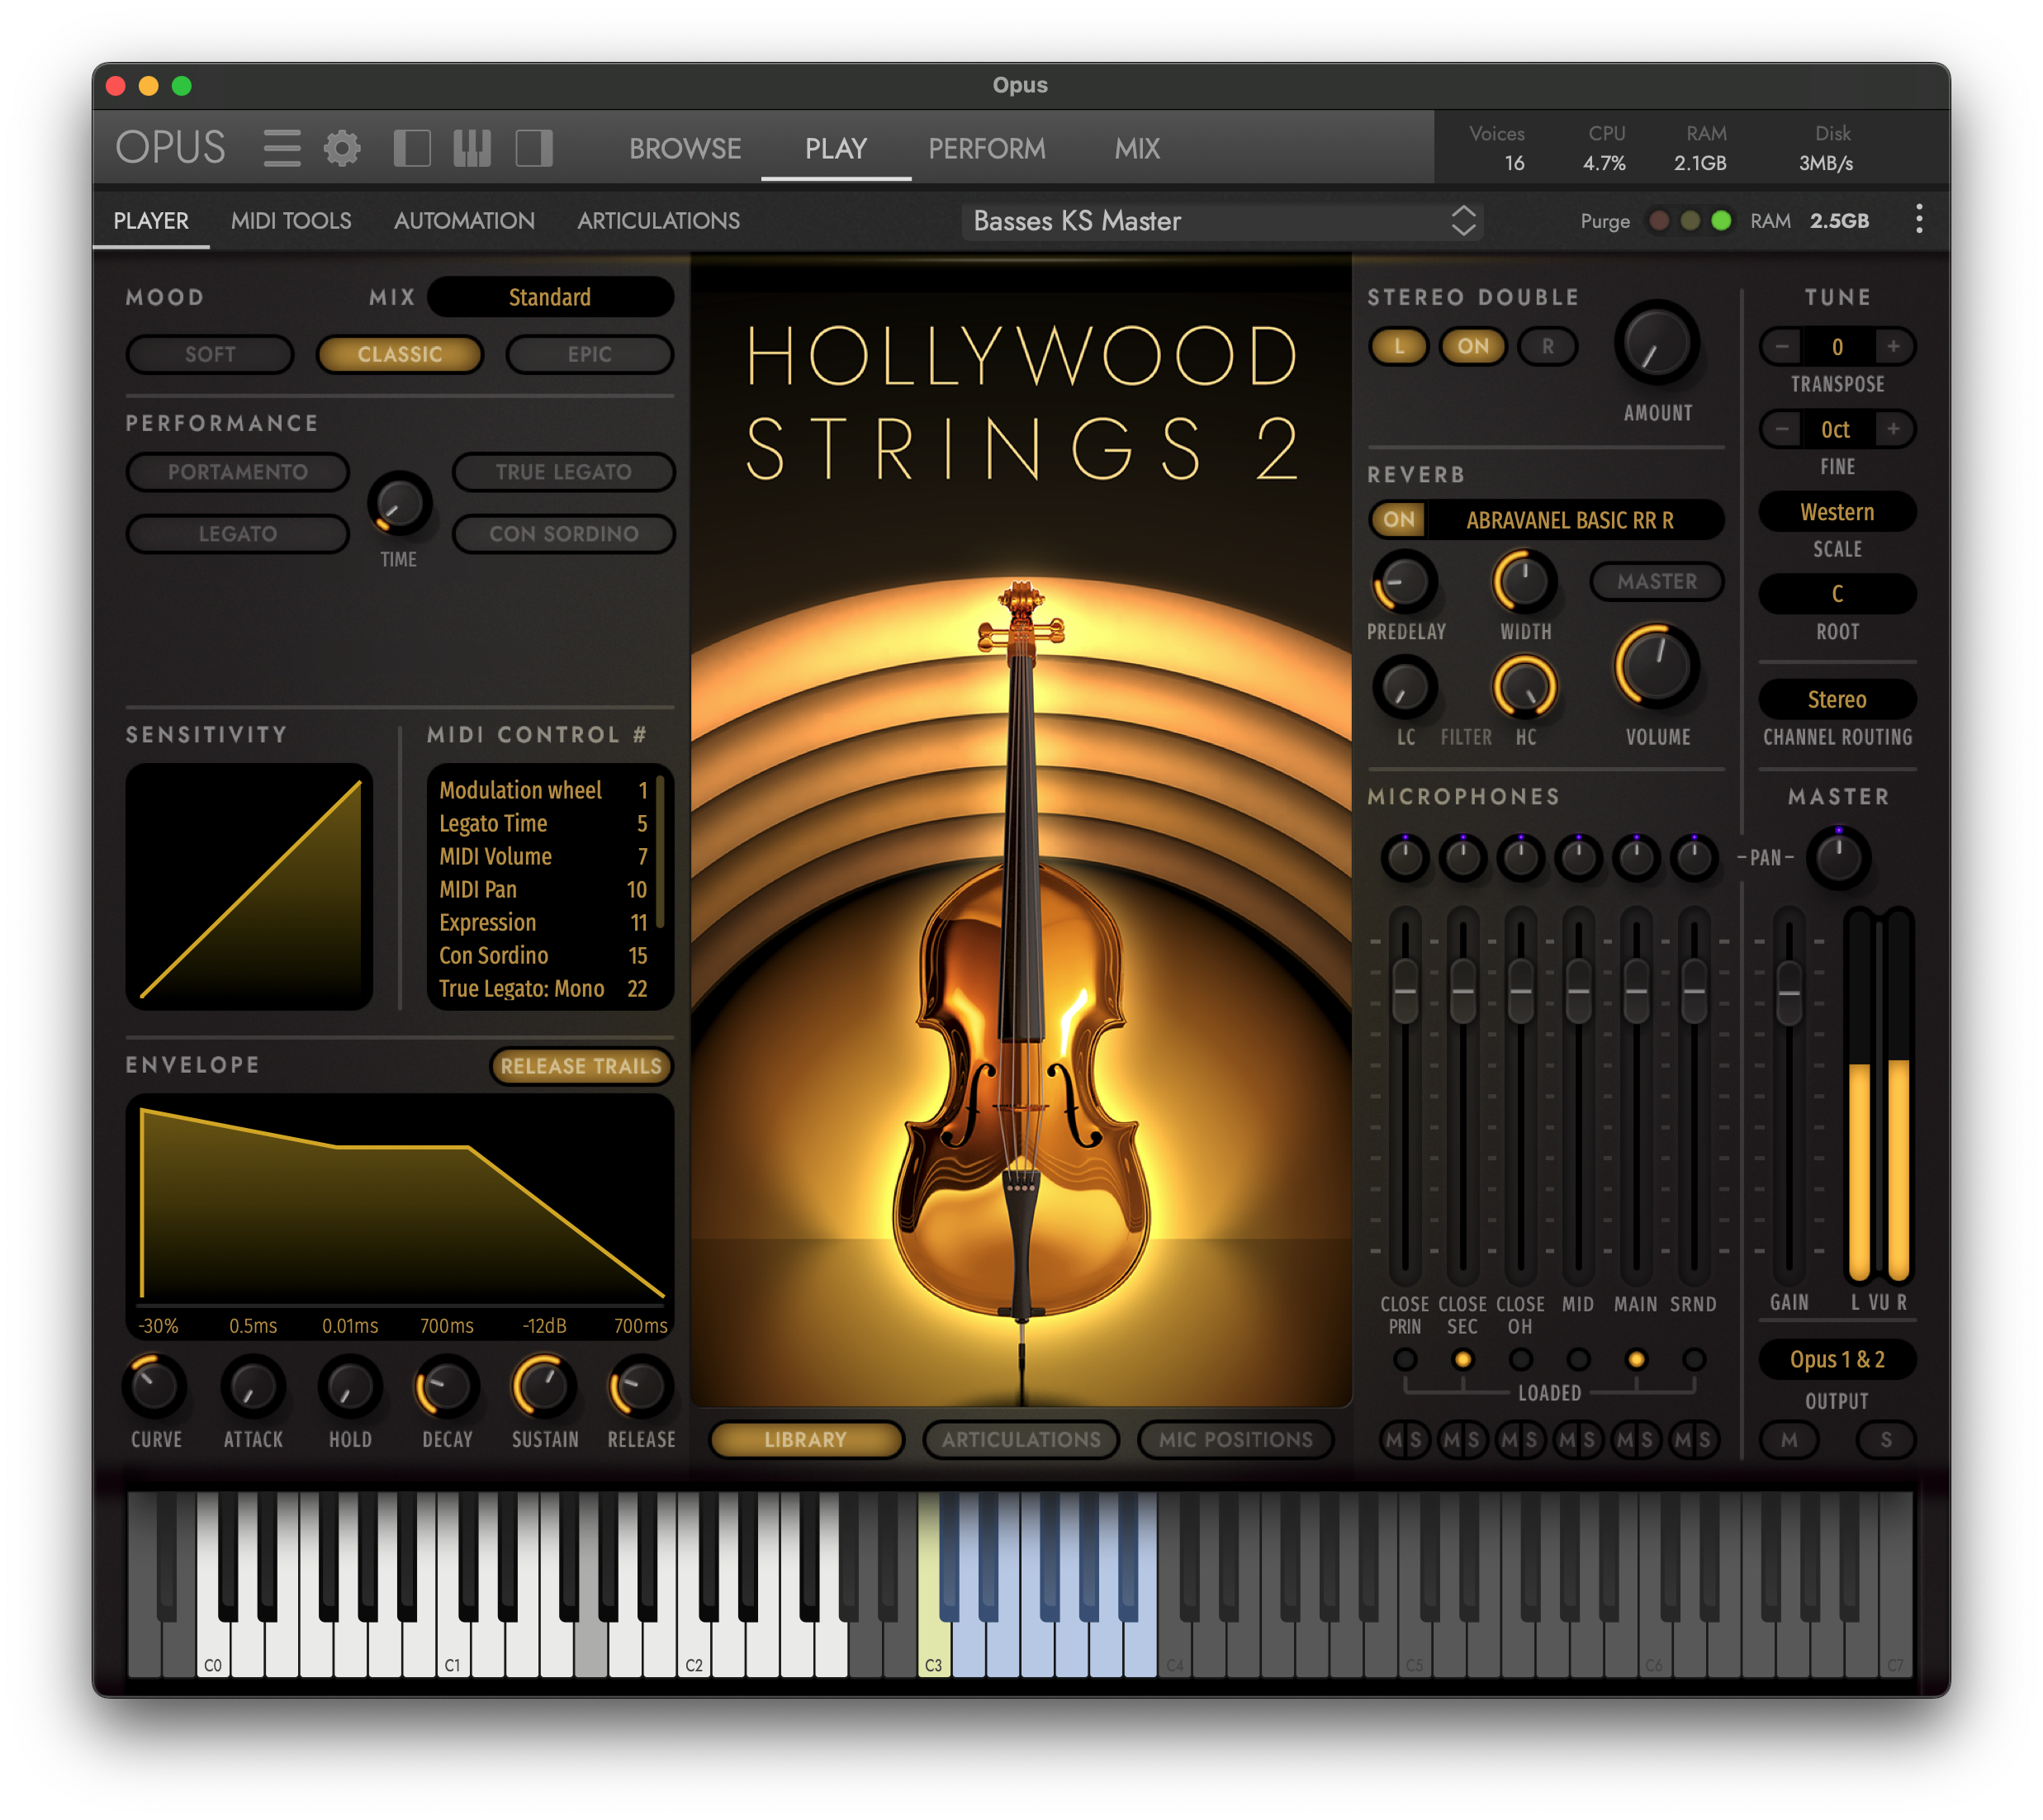This screenshot has height=1820, width=2043.
Task: Mute the master output with M button
Action: tap(1789, 1440)
